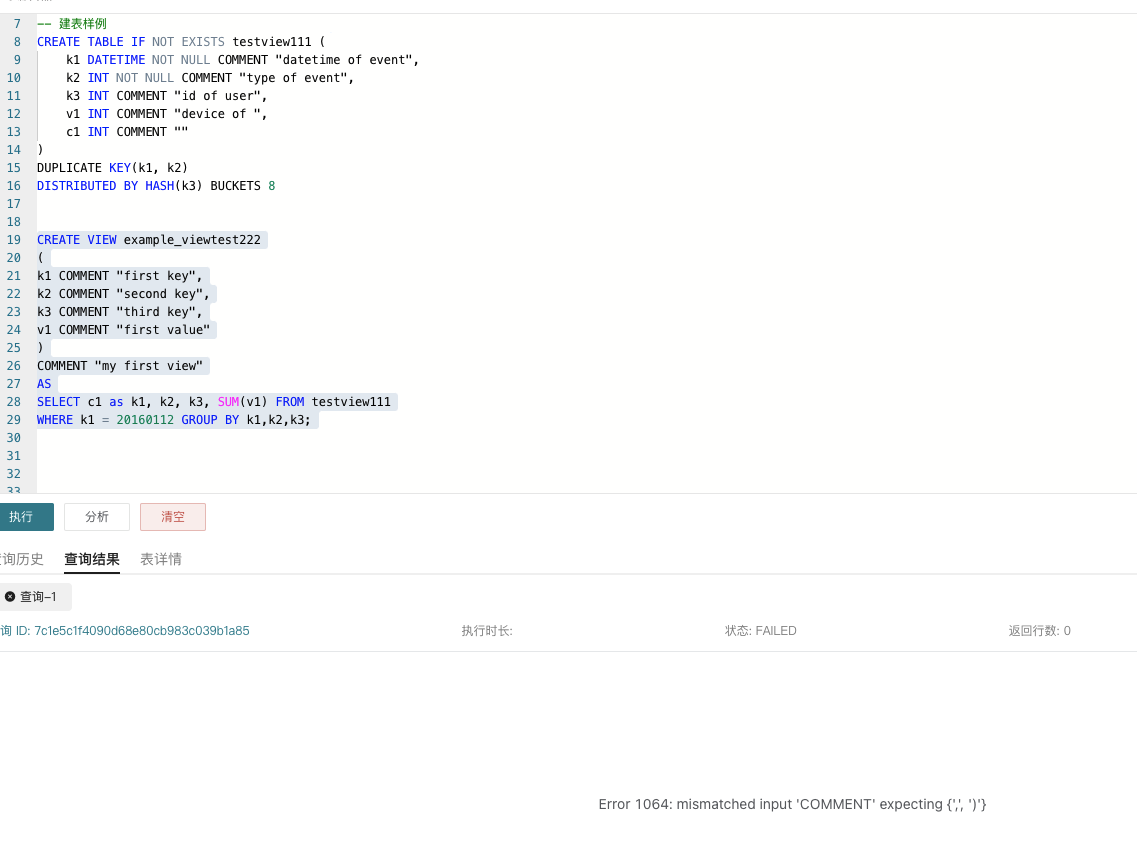Screen dimensions: 1137x851
Task: Click the 状态: FAILED status label
Action: coord(760,631)
